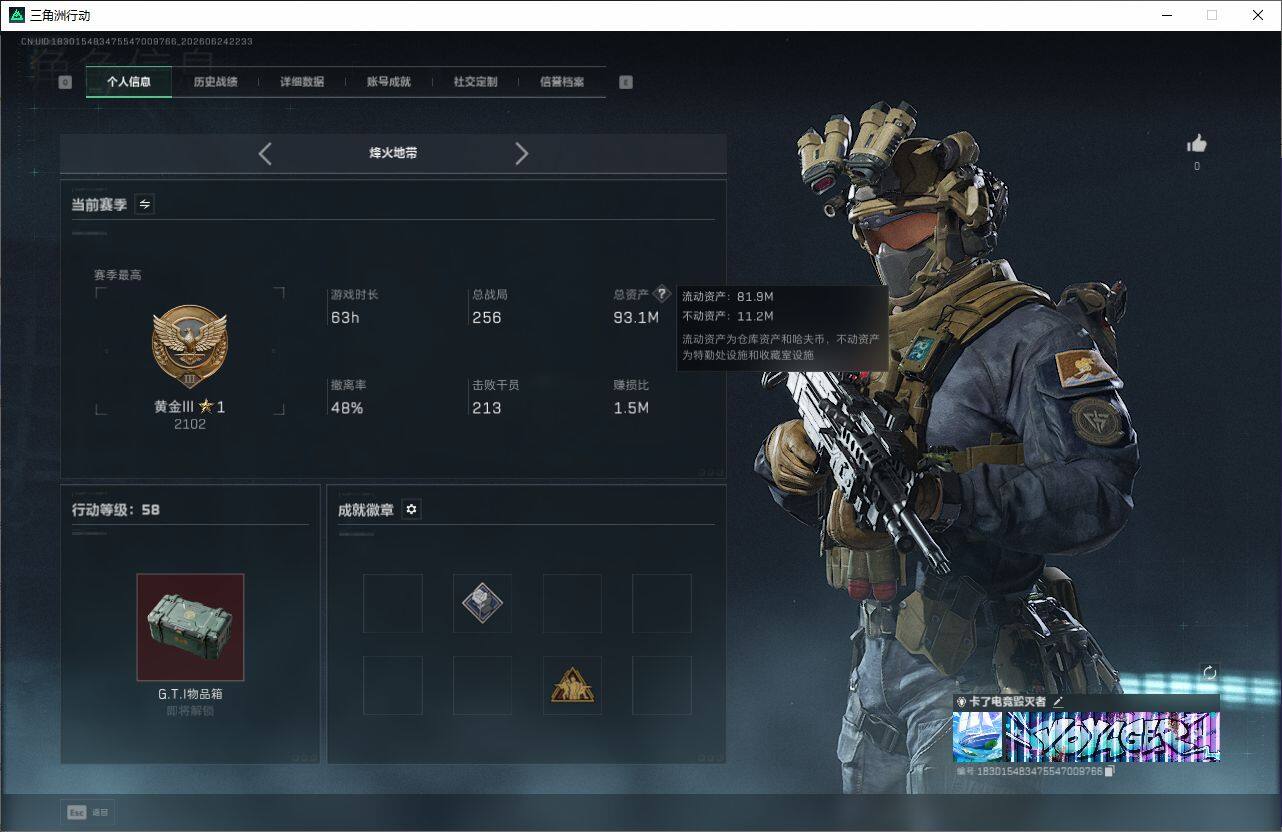This screenshot has width=1282, height=832.
Task: Click the question mark beside 总资产
Action: (x=661, y=295)
